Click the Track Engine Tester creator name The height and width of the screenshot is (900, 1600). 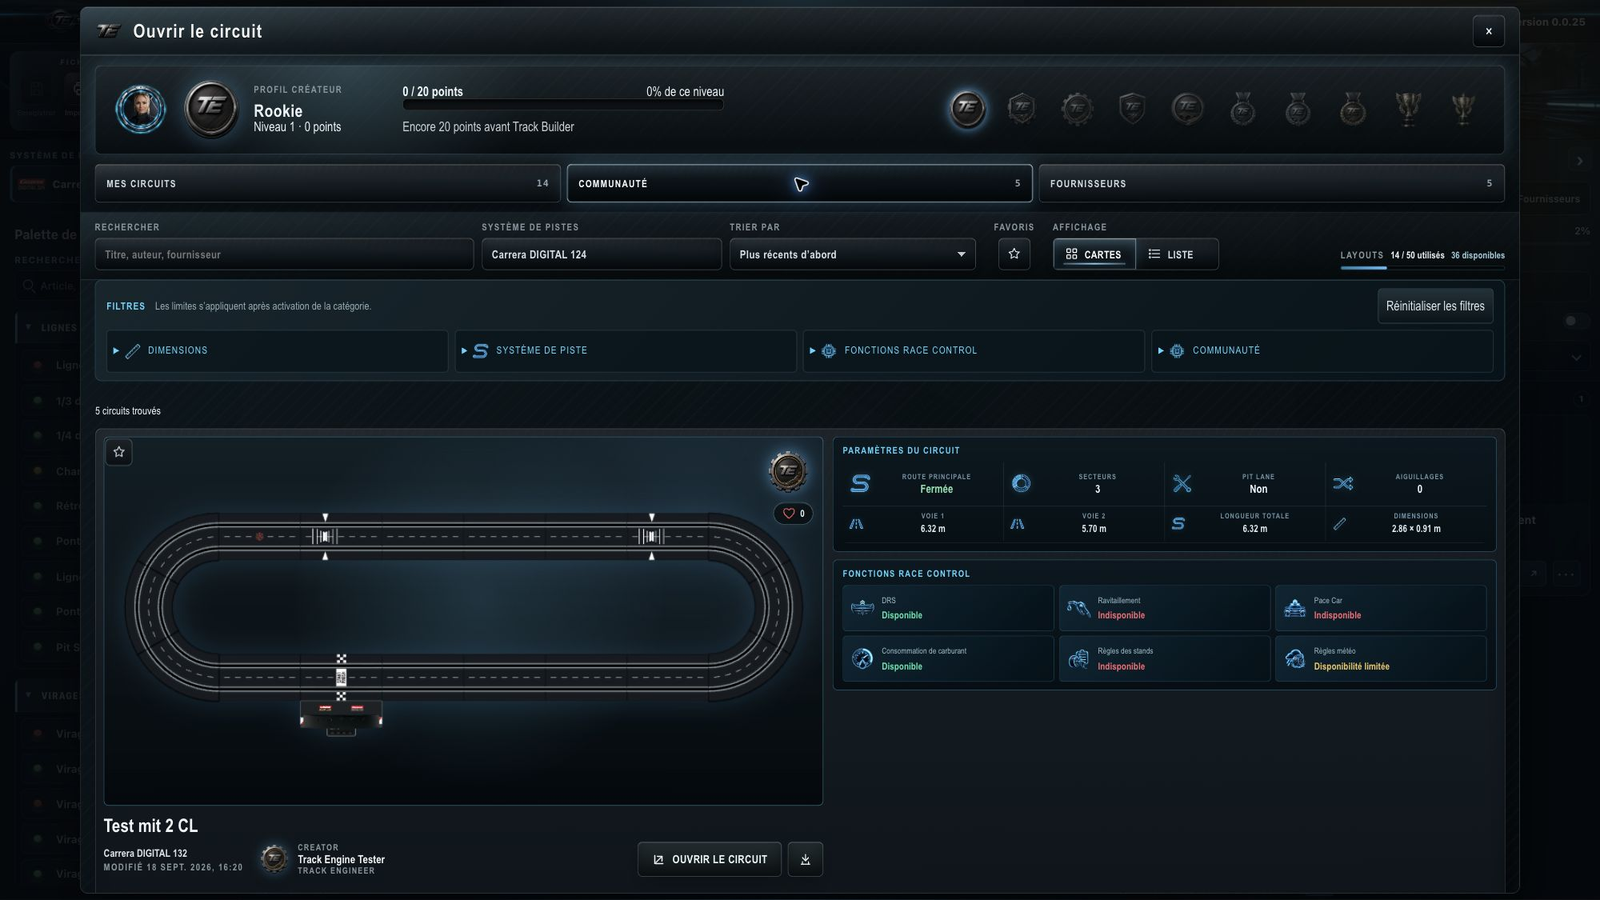click(x=341, y=860)
